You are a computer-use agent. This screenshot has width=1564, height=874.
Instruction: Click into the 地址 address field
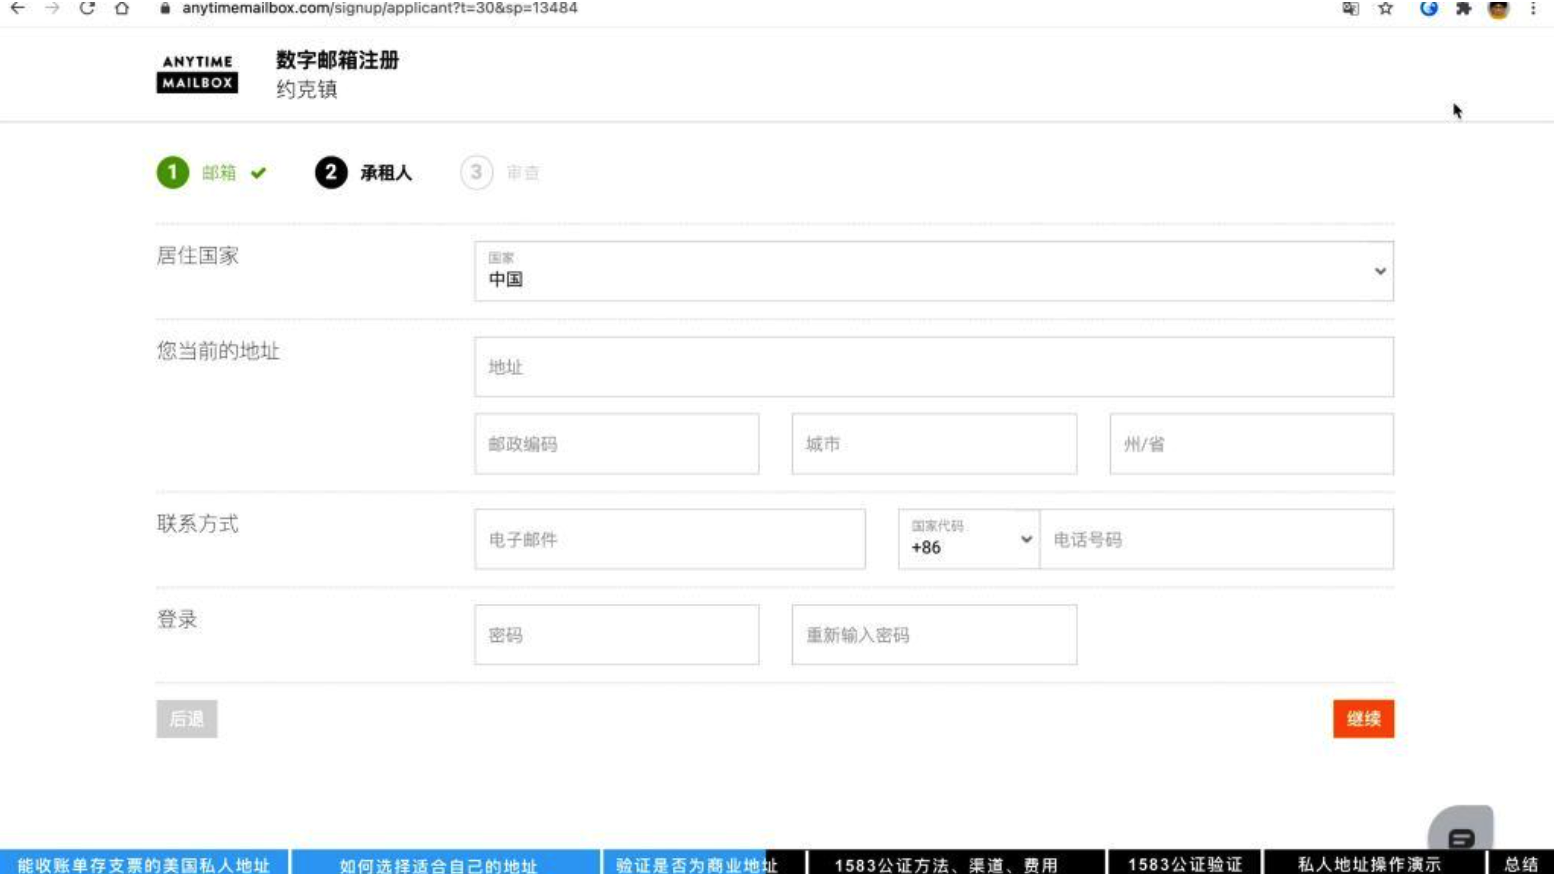(x=933, y=367)
